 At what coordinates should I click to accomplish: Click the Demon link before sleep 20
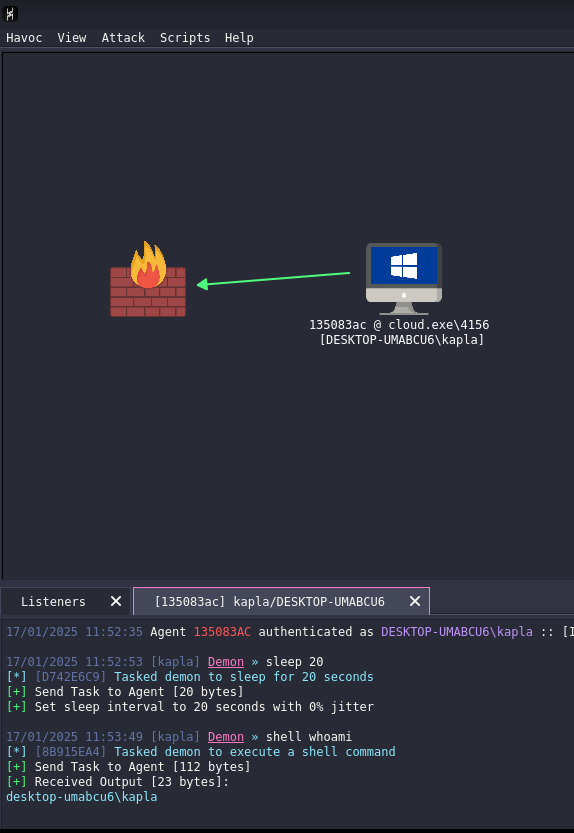coord(226,662)
